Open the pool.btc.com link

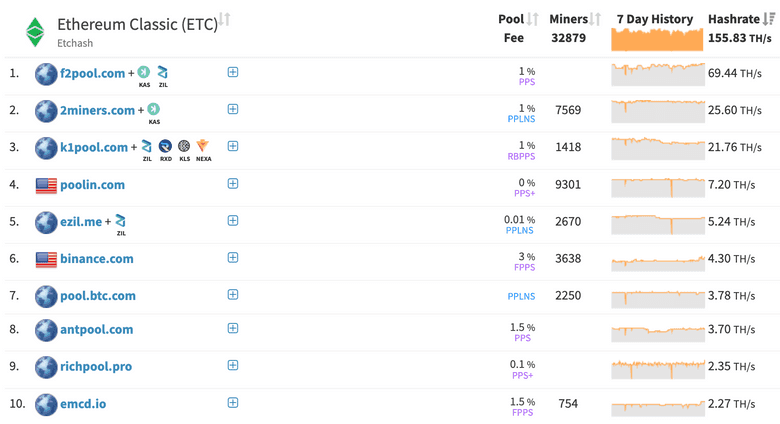point(97,295)
